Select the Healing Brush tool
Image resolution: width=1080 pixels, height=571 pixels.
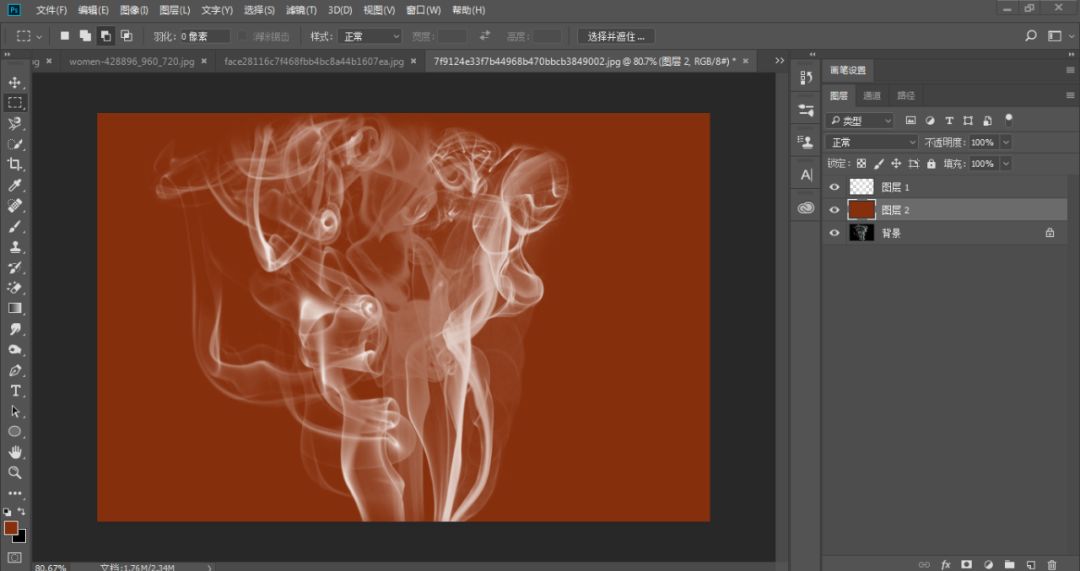14,205
